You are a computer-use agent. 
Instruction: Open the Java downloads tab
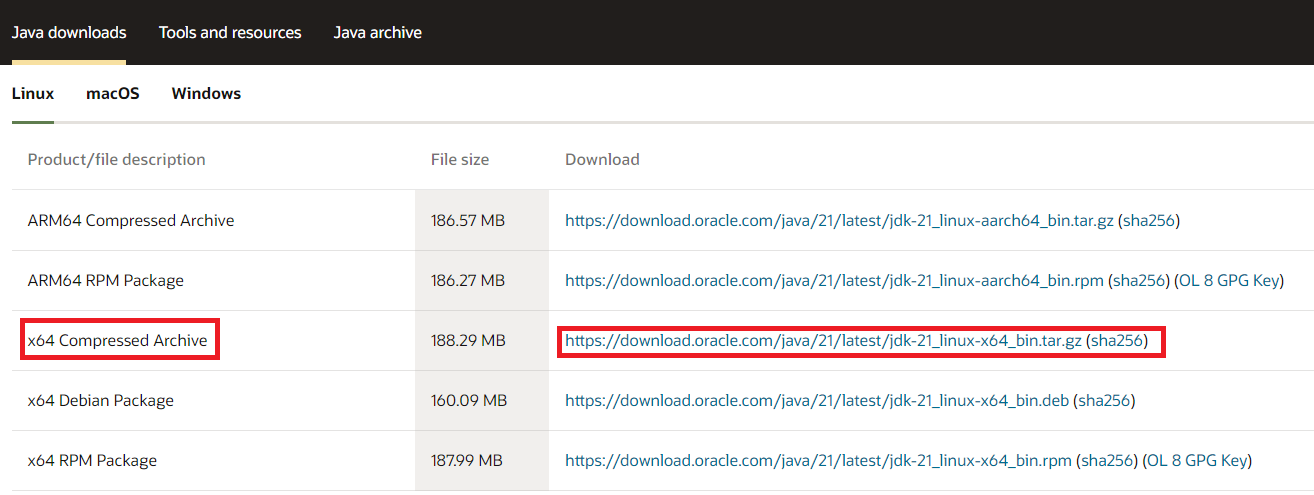pyautogui.click(x=69, y=32)
